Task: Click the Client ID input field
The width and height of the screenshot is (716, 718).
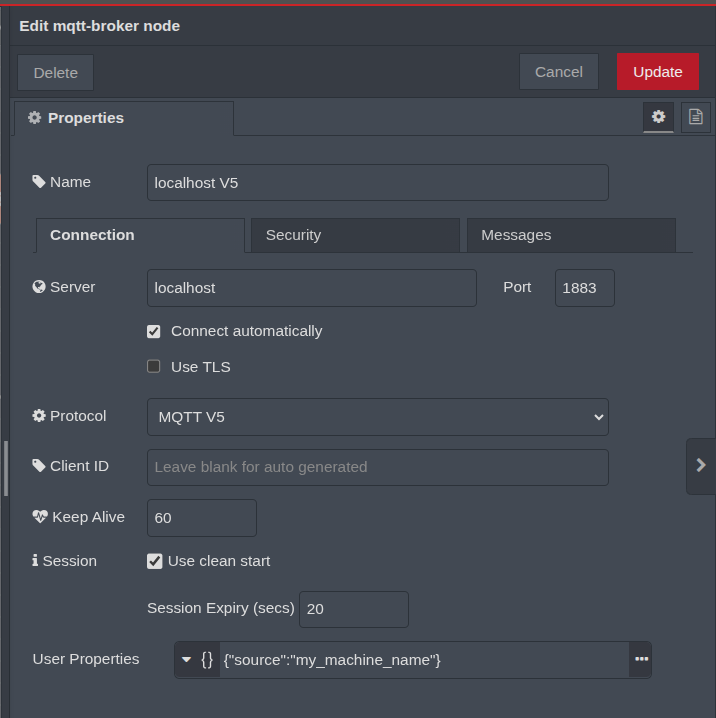Action: click(377, 467)
